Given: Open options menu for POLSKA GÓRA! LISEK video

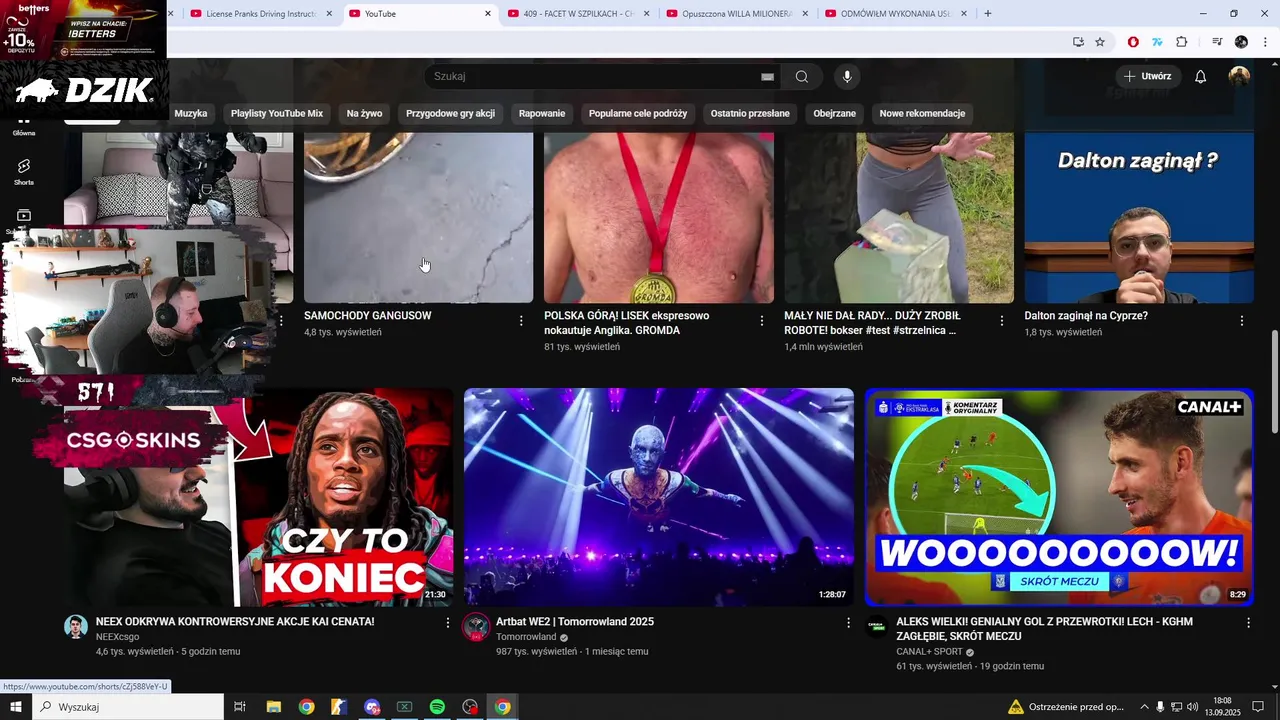Looking at the screenshot, I should [761, 321].
